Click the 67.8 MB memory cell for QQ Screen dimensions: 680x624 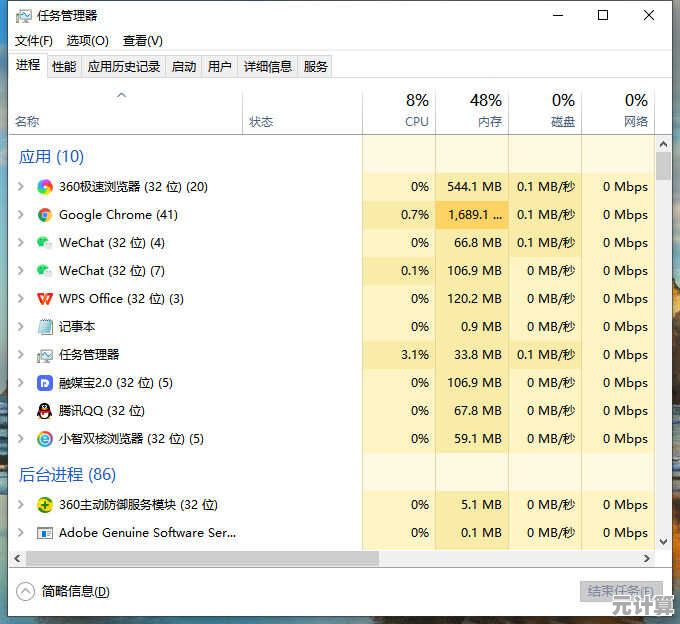[x=472, y=411]
